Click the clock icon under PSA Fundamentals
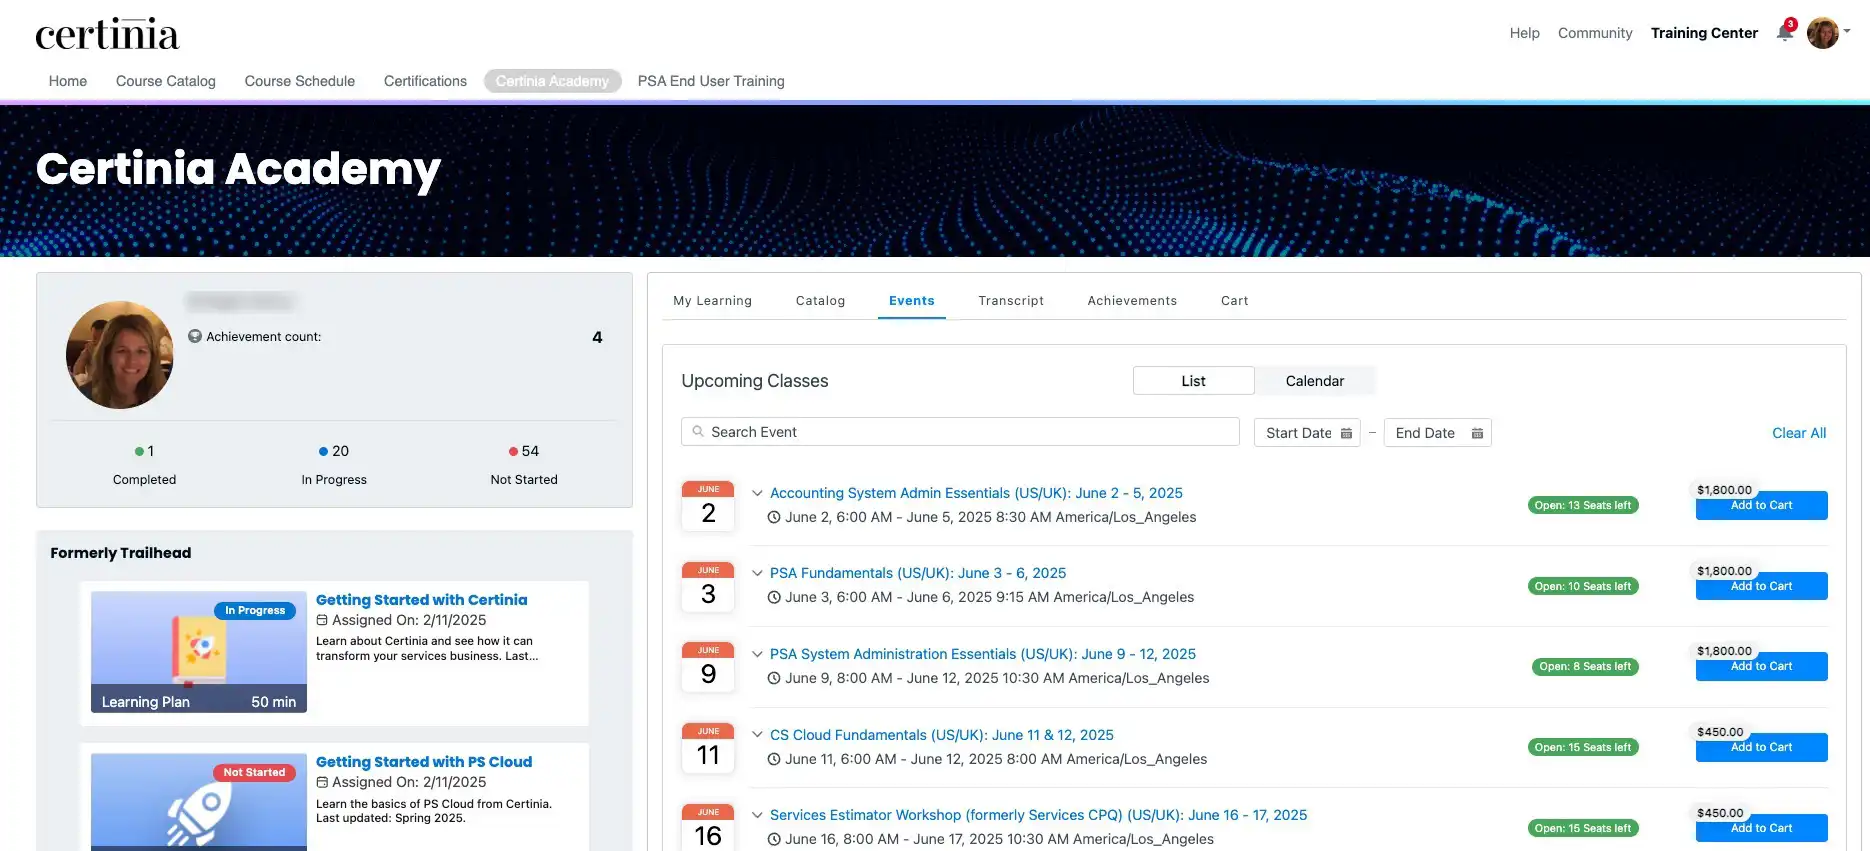The image size is (1870, 851). [x=774, y=597]
